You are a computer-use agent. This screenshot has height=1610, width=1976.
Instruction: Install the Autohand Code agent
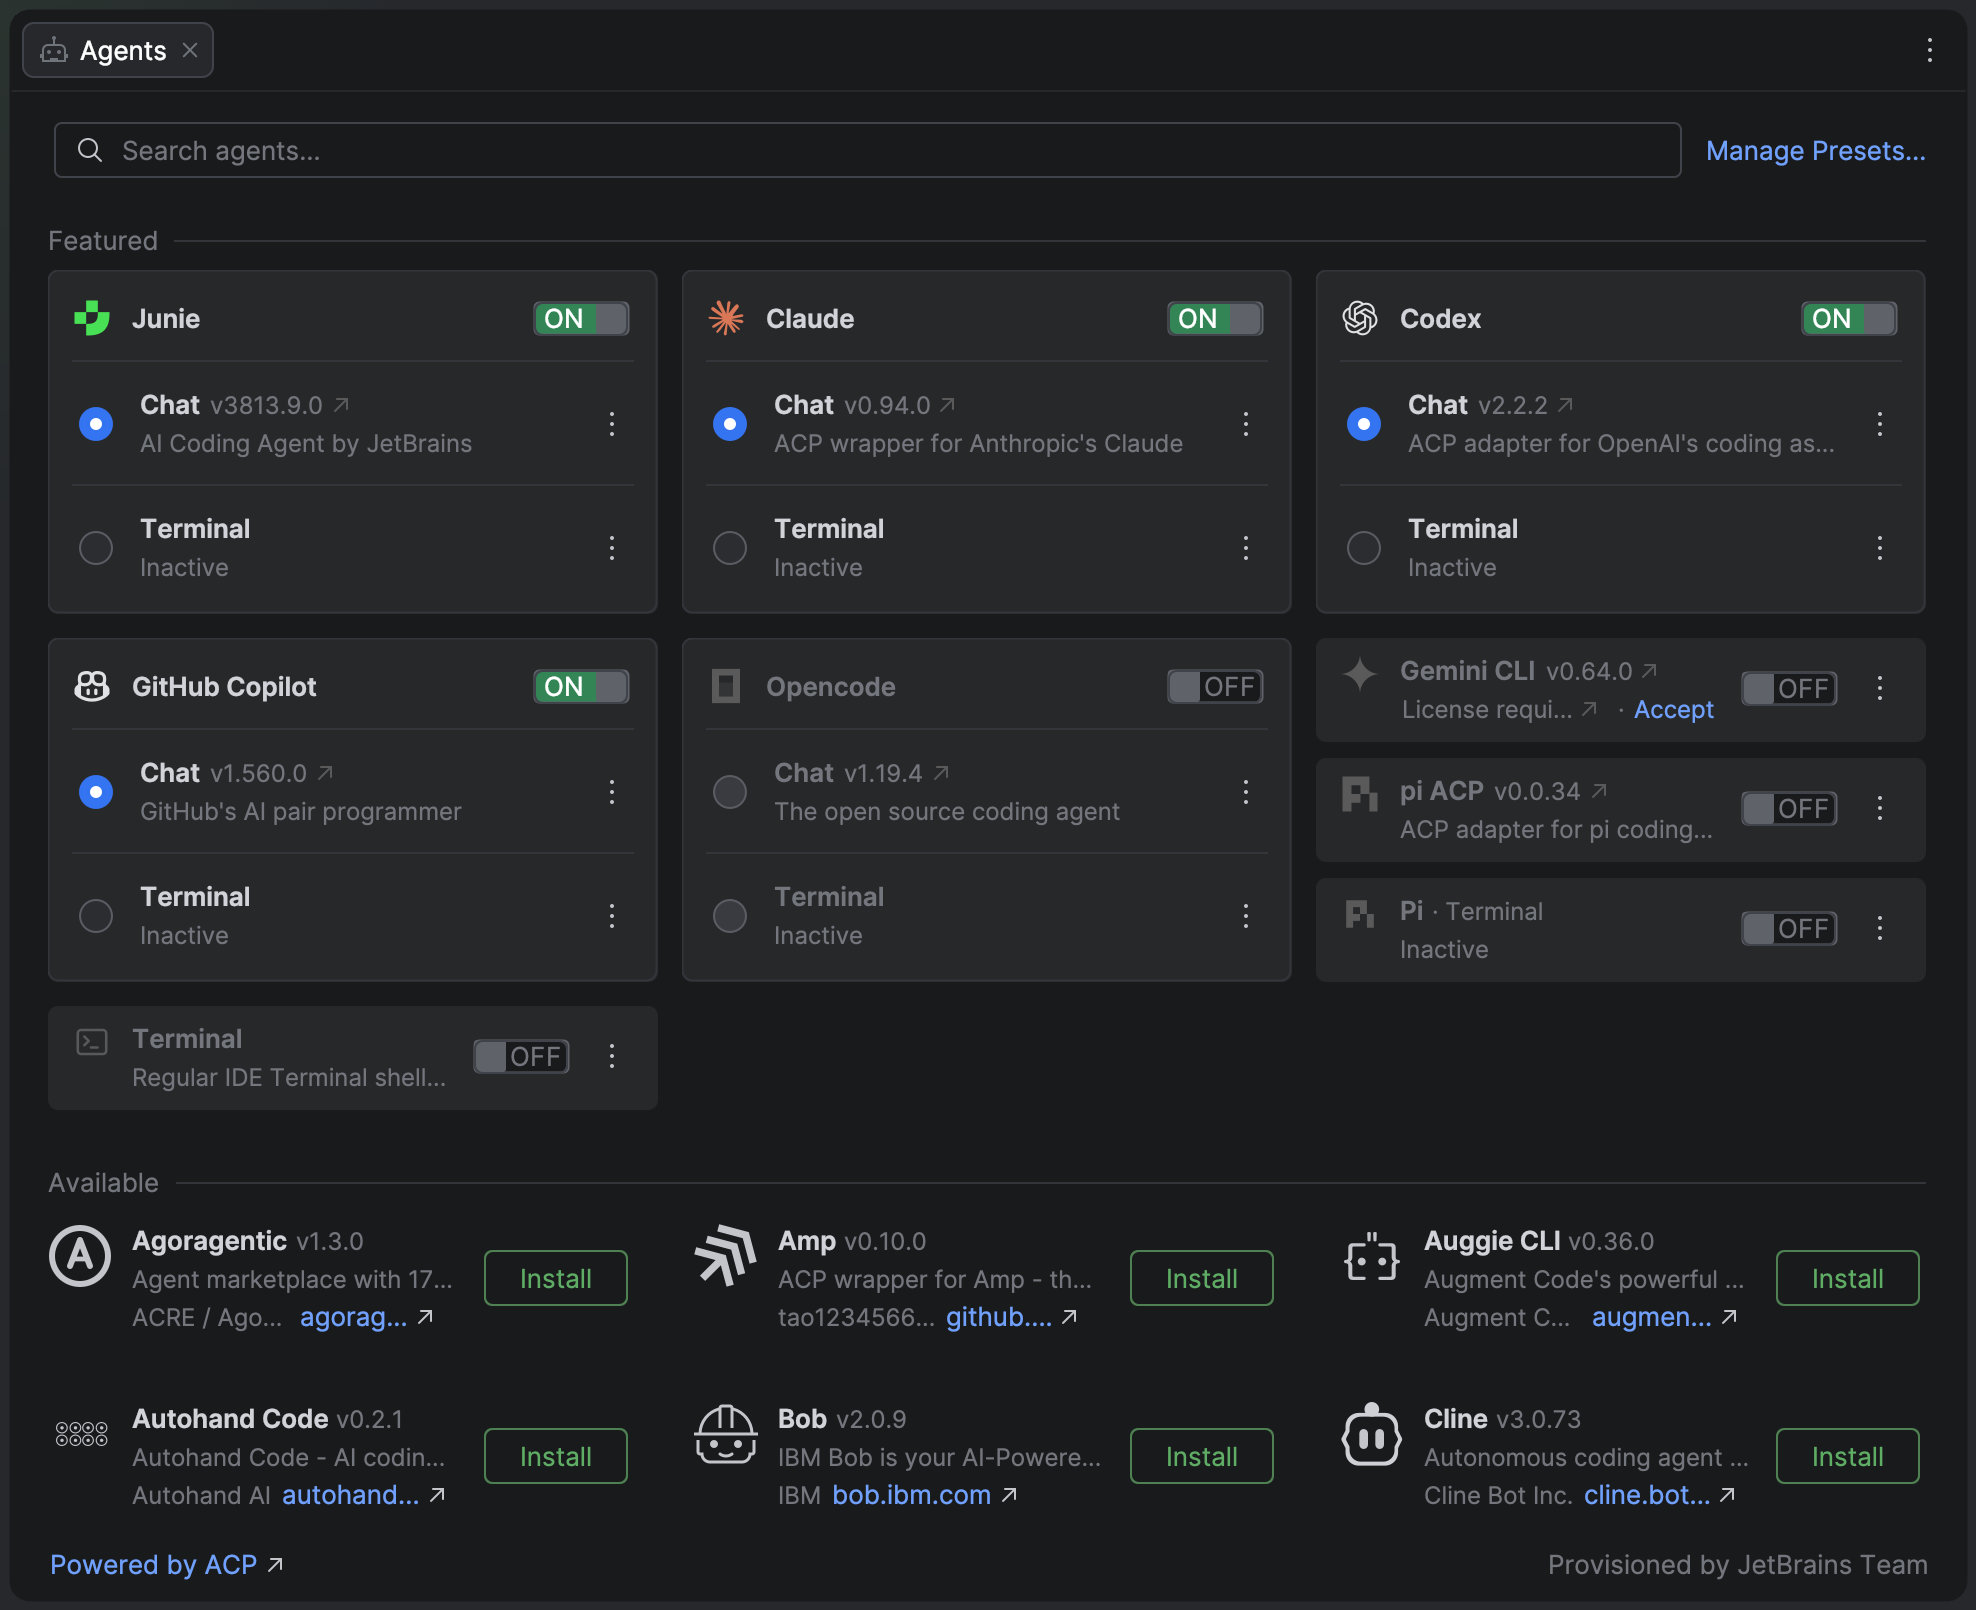click(556, 1456)
